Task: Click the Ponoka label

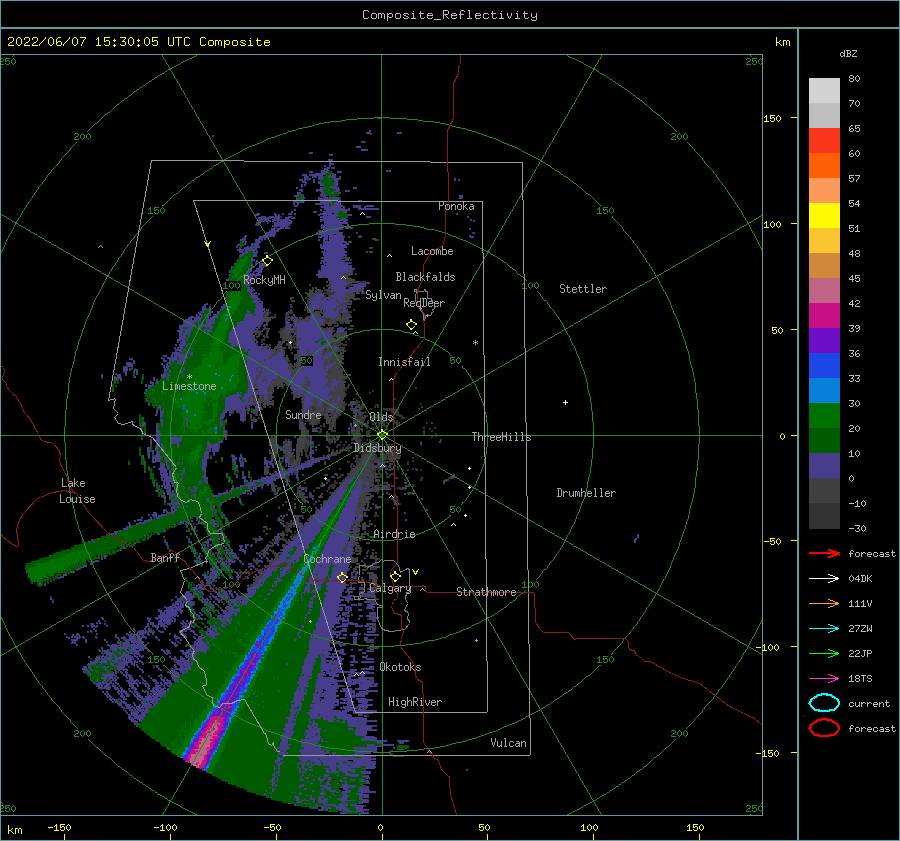Action: [x=456, y=206]
